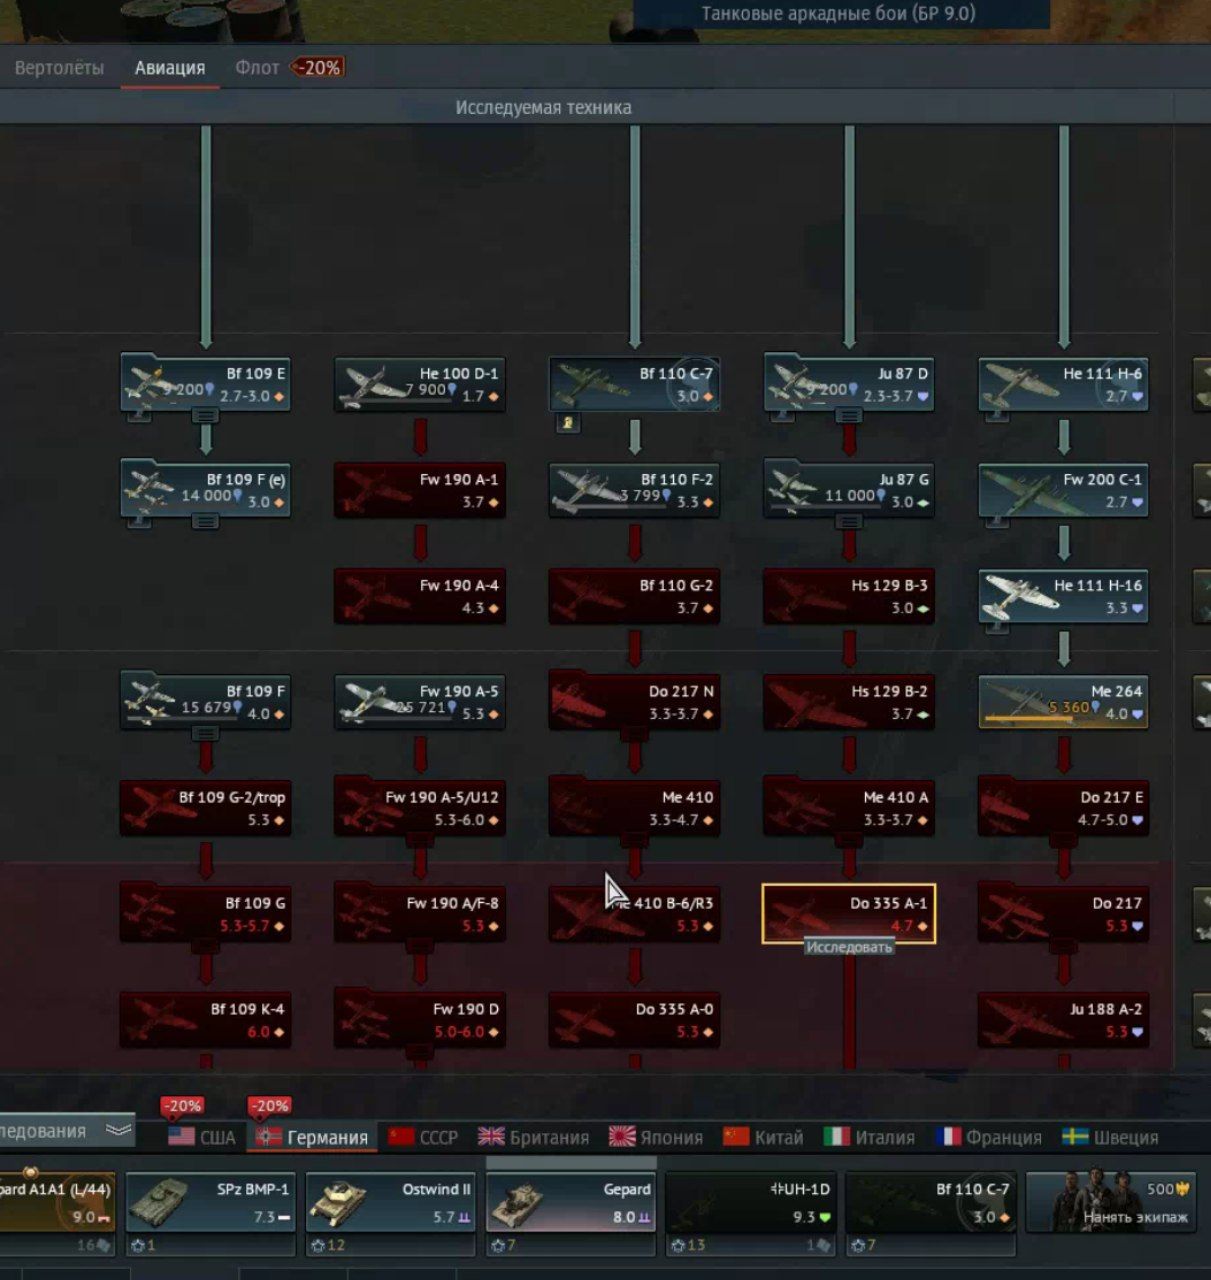Select the Me 264 bomber card
Image resolution: width=1211 pixels, height=1280 pixels.
[x=1063, y=703]
